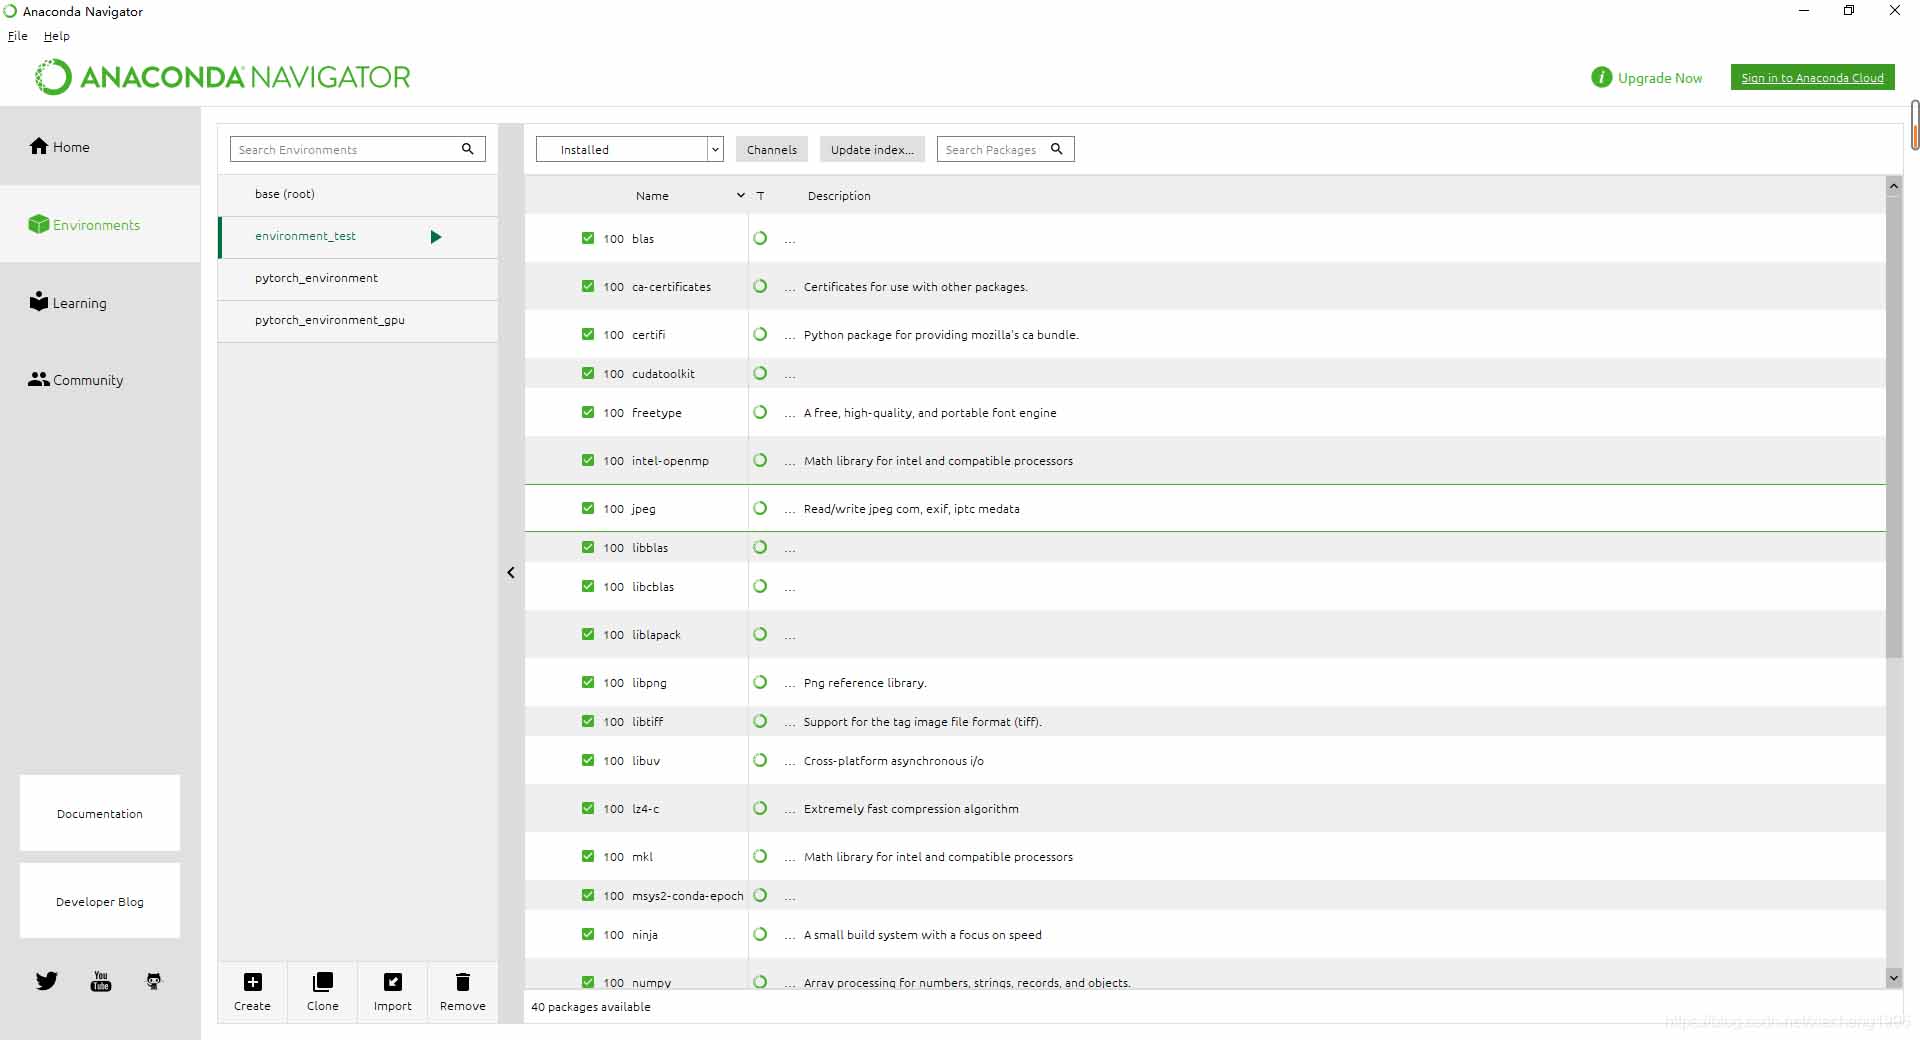Click the type circle icon for libpng
Screen dimensions: 1920x1040
[760, 682]
